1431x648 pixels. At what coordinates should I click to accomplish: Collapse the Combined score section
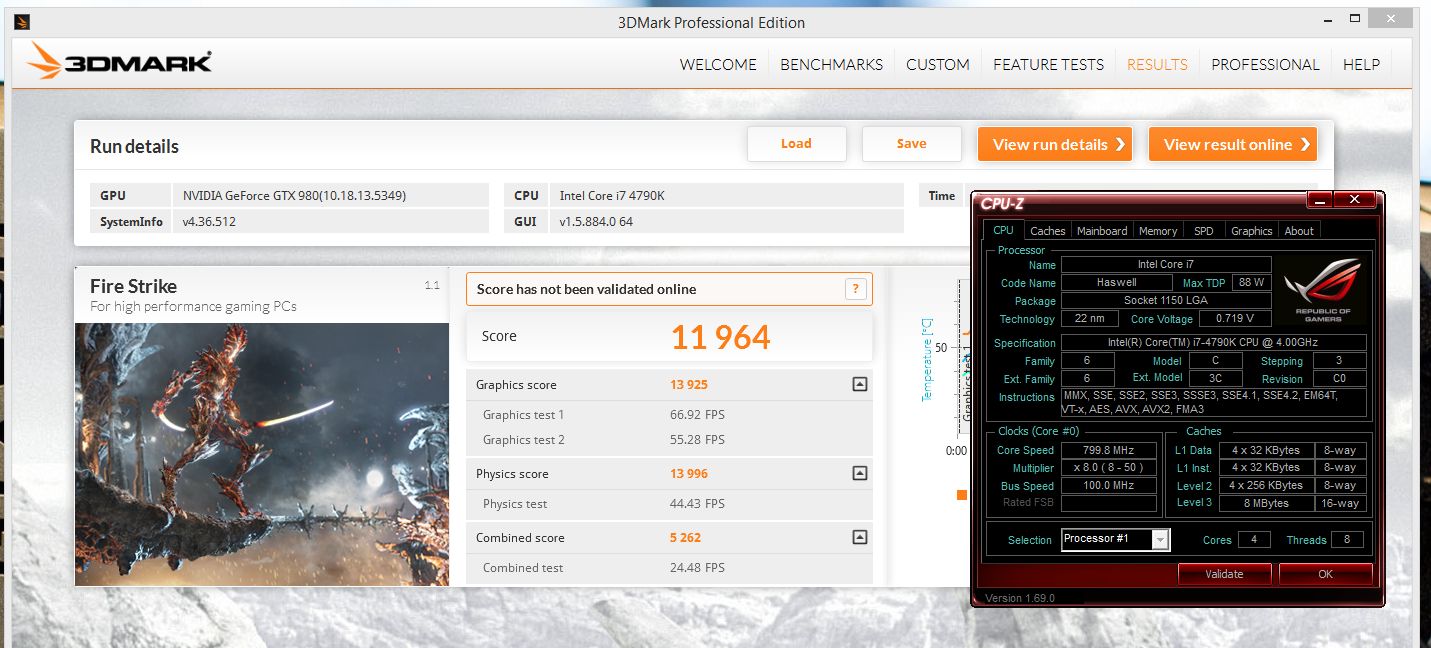[859, 537]
